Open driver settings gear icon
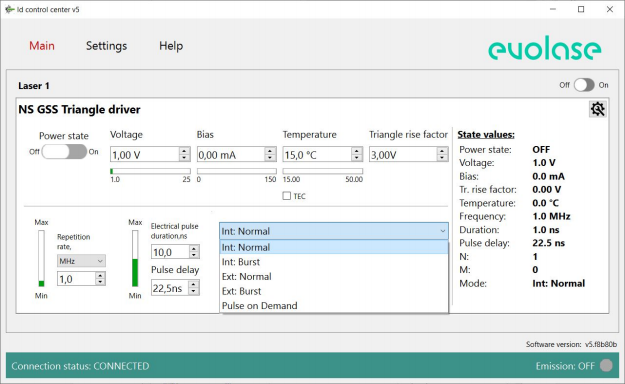Image resolution: width=625 pixels, height=384 pixels. tap(597, 109)
